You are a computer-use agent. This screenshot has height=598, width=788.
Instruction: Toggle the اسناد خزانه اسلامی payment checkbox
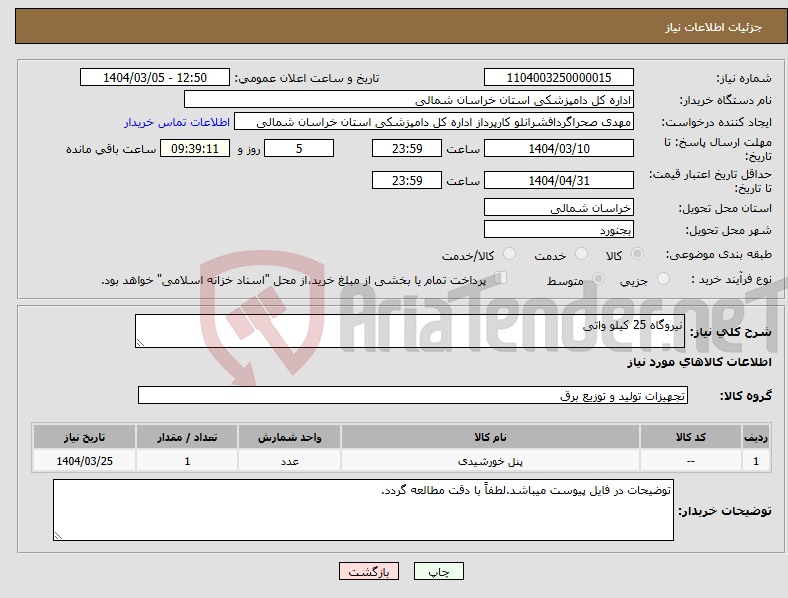click(x=501, y=278)
